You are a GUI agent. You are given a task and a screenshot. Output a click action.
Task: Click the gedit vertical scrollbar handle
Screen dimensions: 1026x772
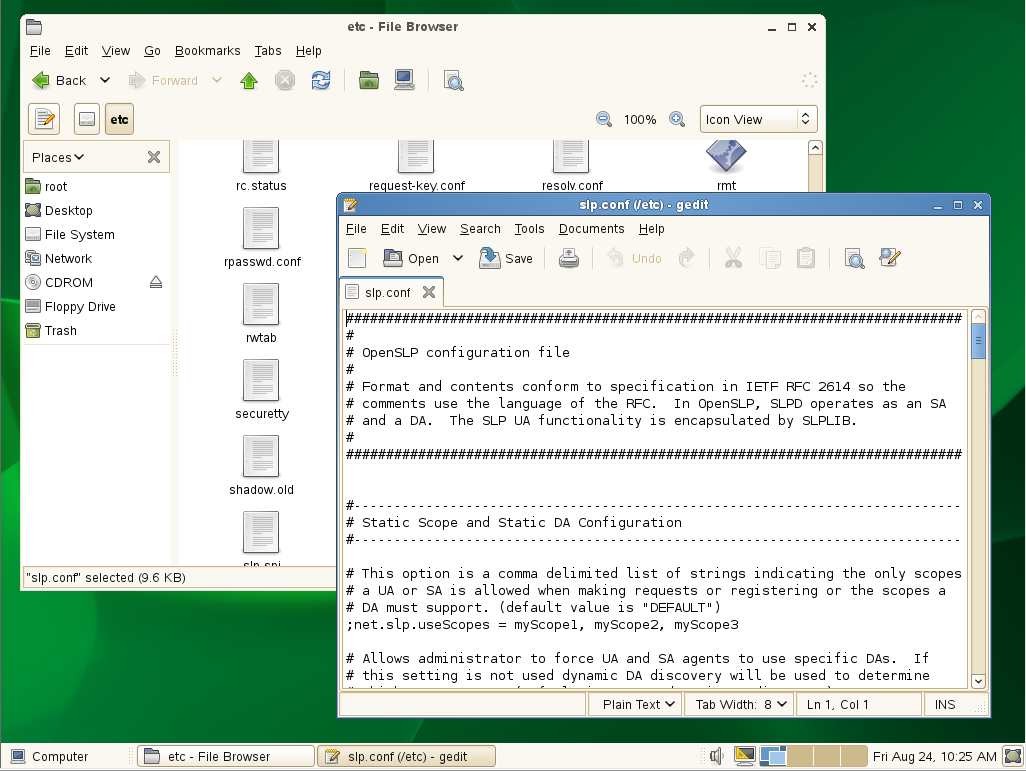(x=978, y=340)
